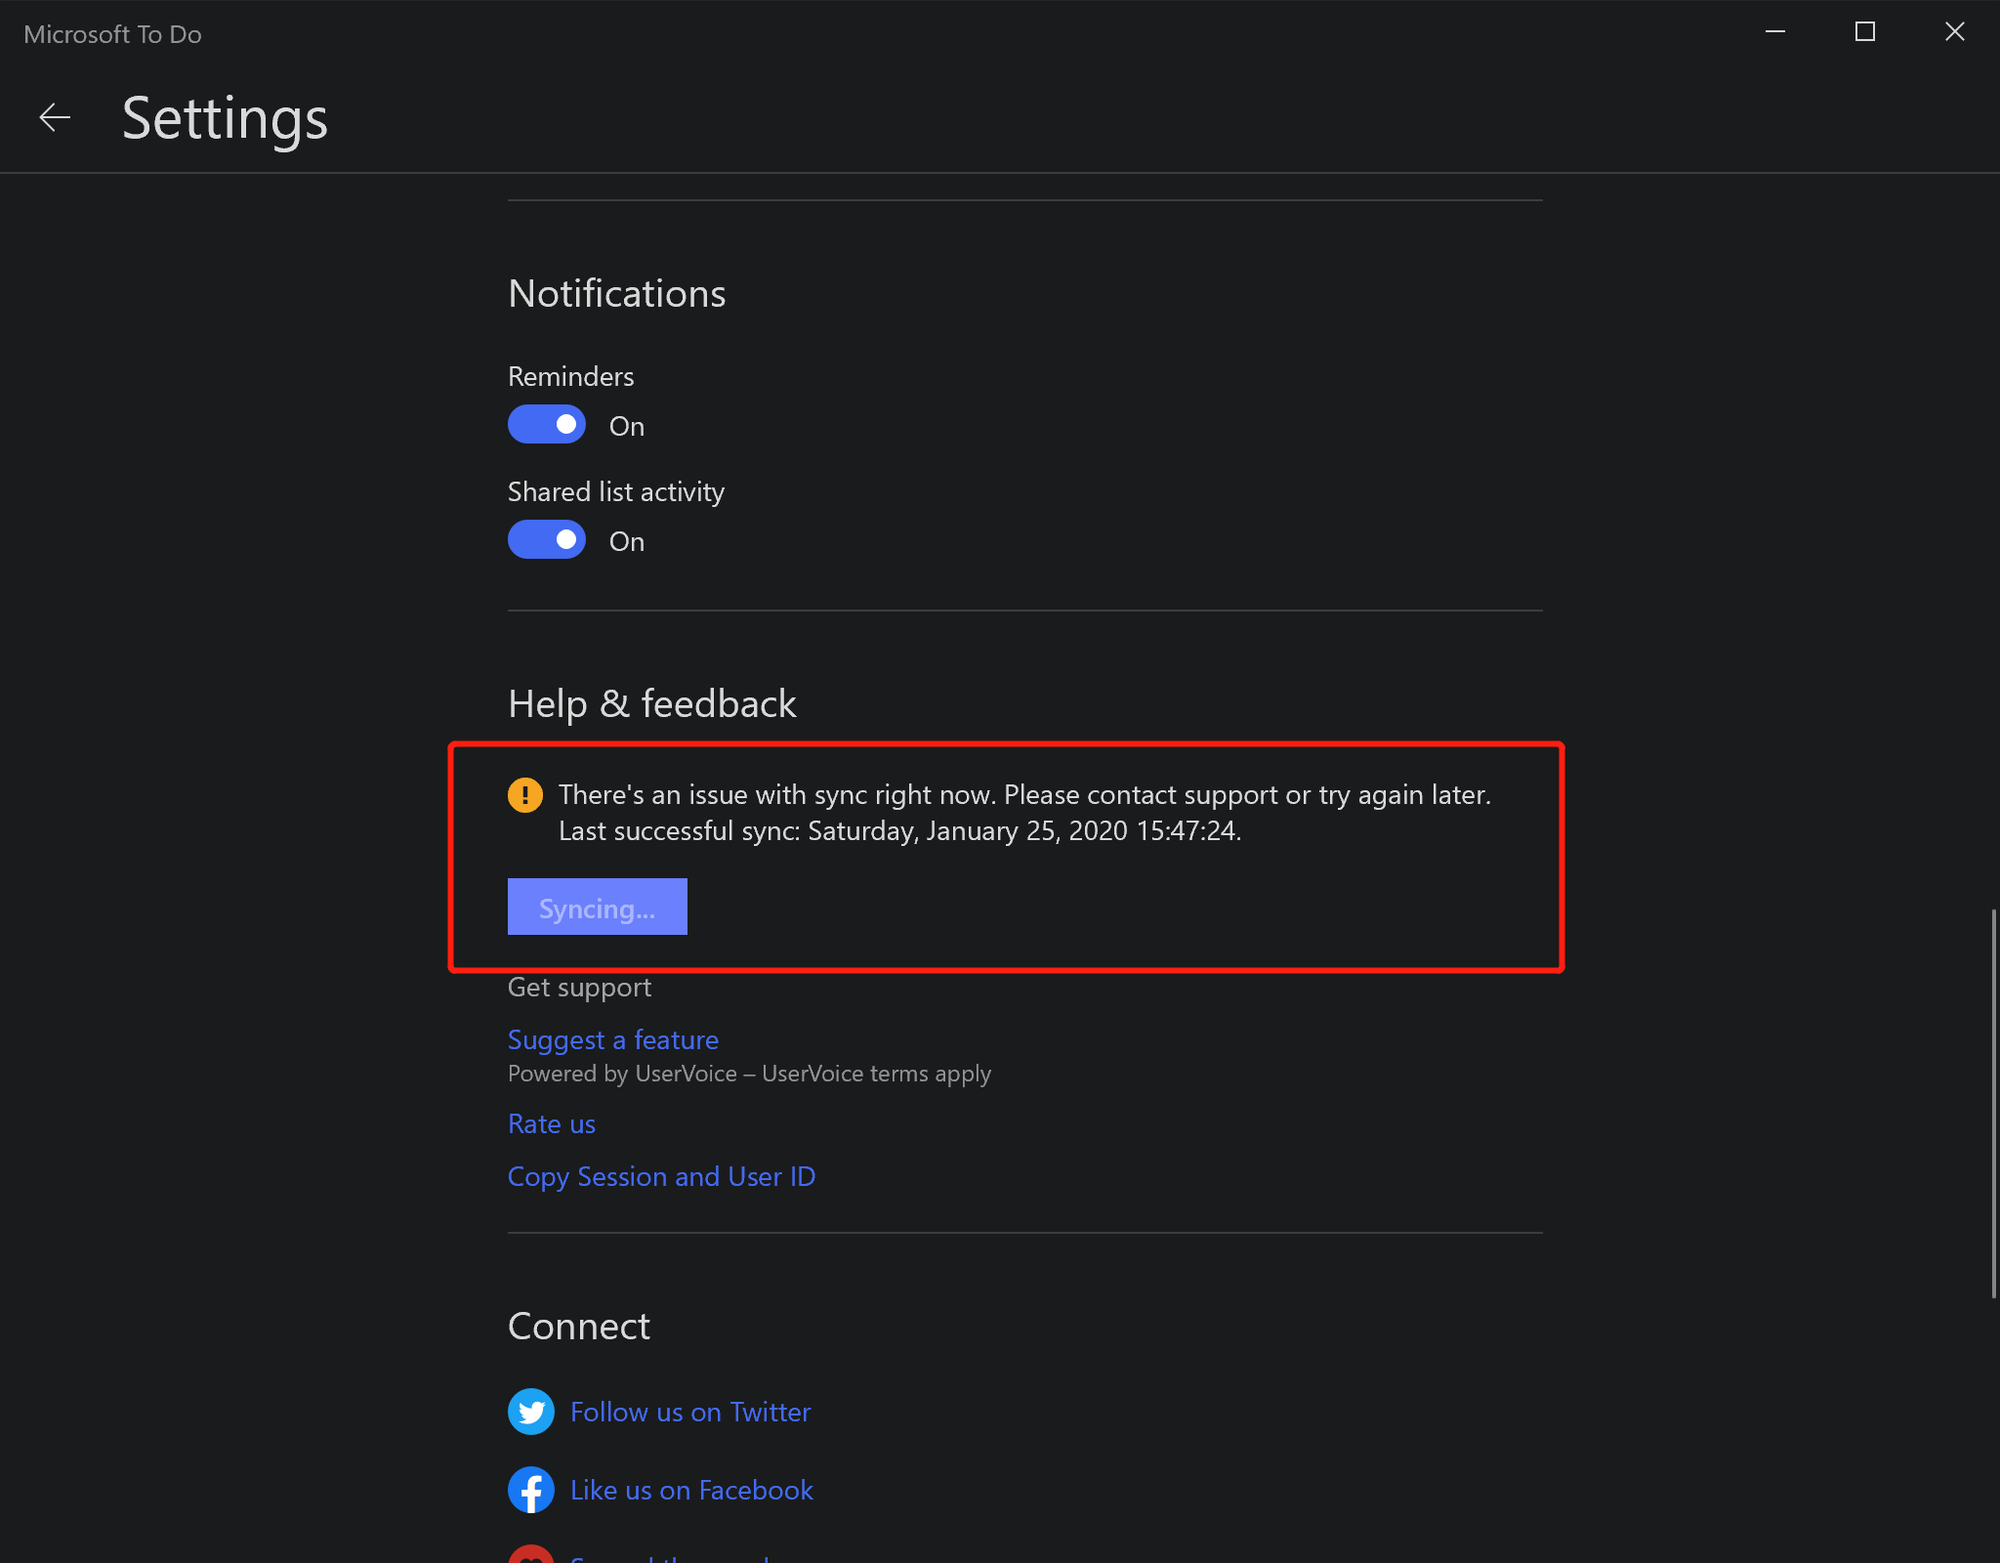Click the Facebook logo icon
Screen dimensions: 2000x1563
pos(531,1490)
